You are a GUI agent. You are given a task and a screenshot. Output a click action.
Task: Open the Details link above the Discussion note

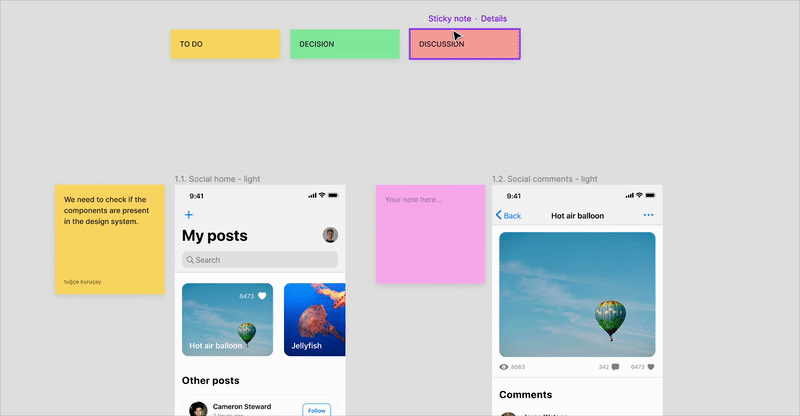pos(493,18)
